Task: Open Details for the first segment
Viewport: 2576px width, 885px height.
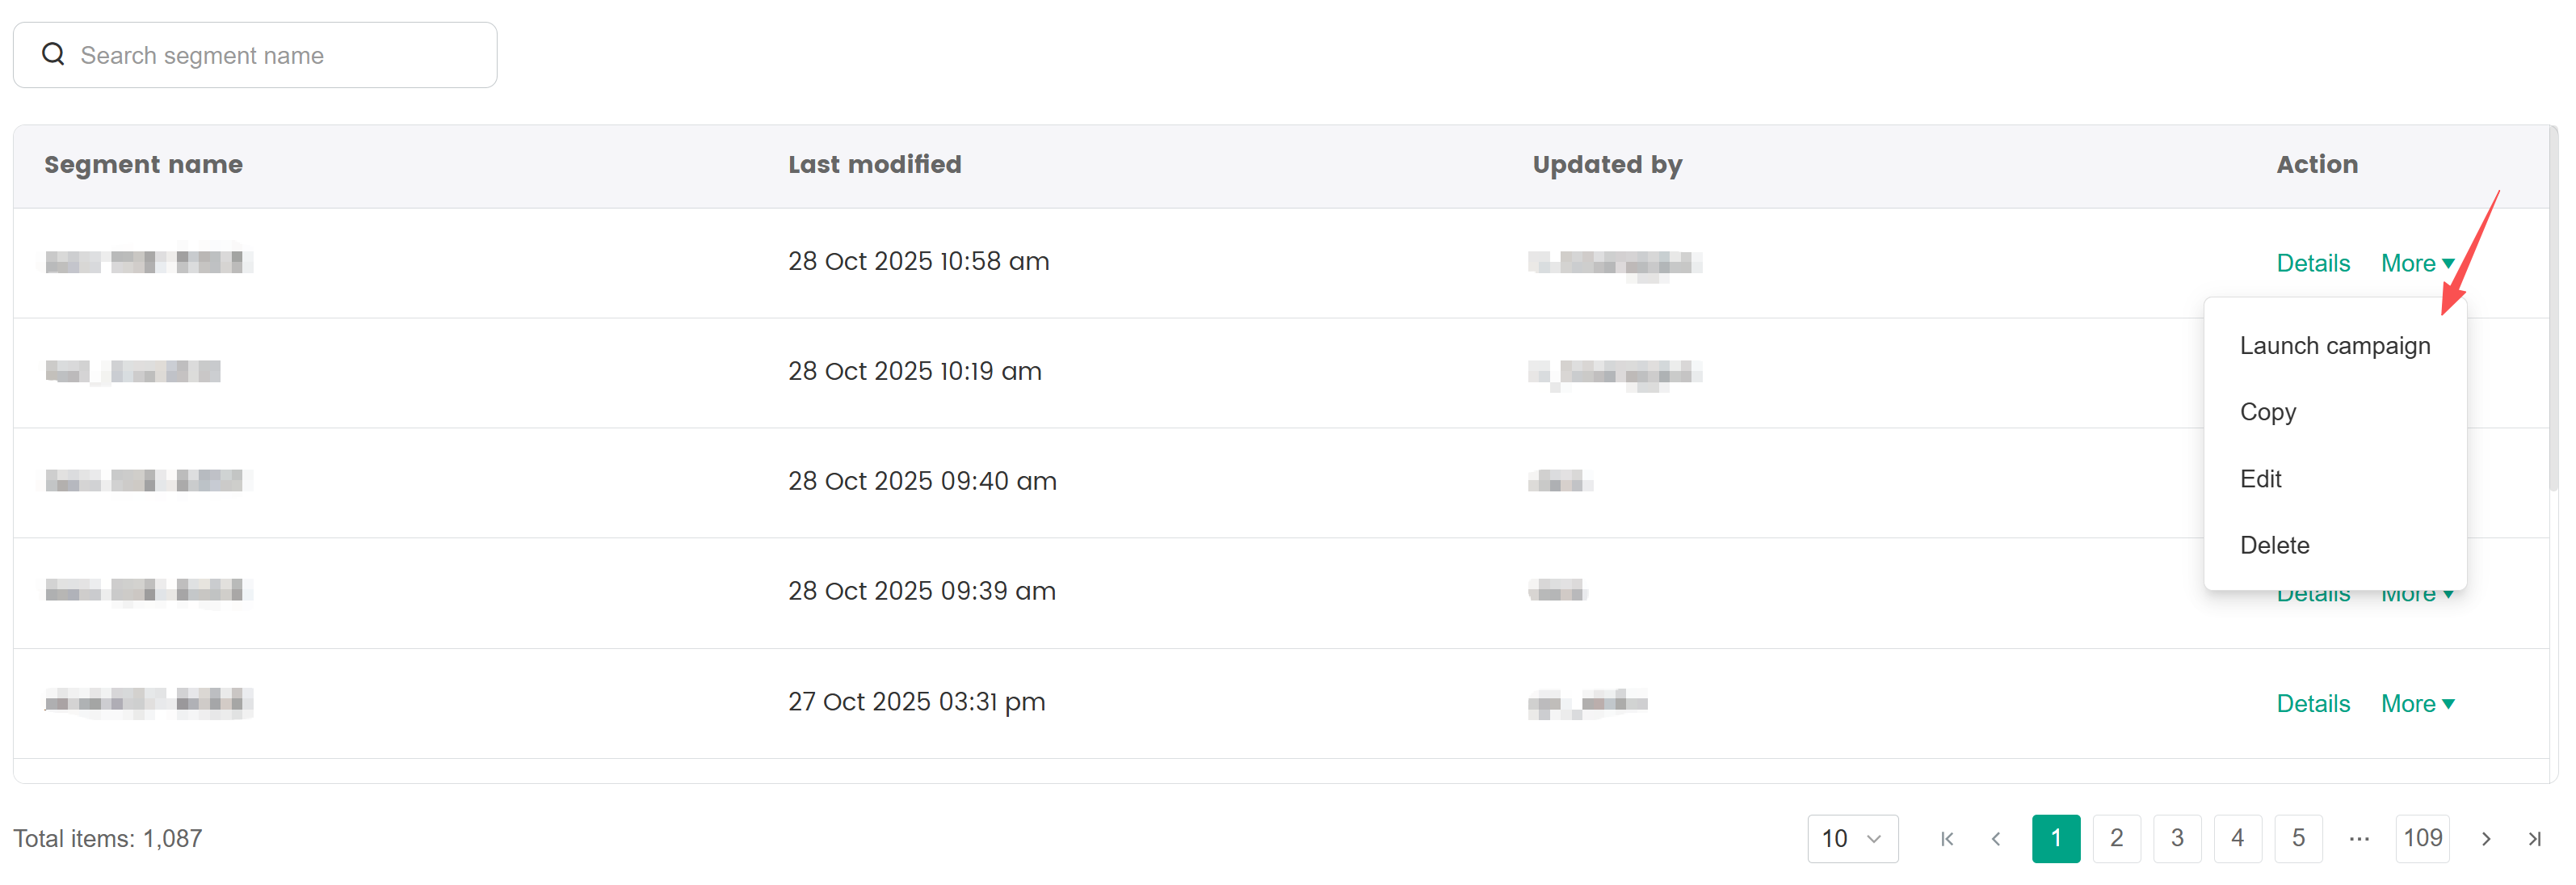Action: click(x=2312, y=263)
